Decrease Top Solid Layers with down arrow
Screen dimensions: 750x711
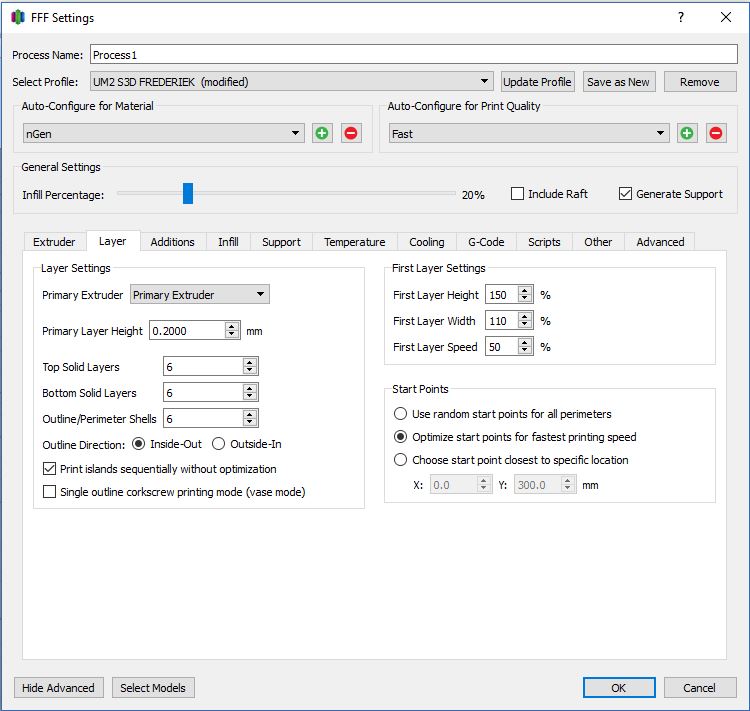(x=250, y=372)
